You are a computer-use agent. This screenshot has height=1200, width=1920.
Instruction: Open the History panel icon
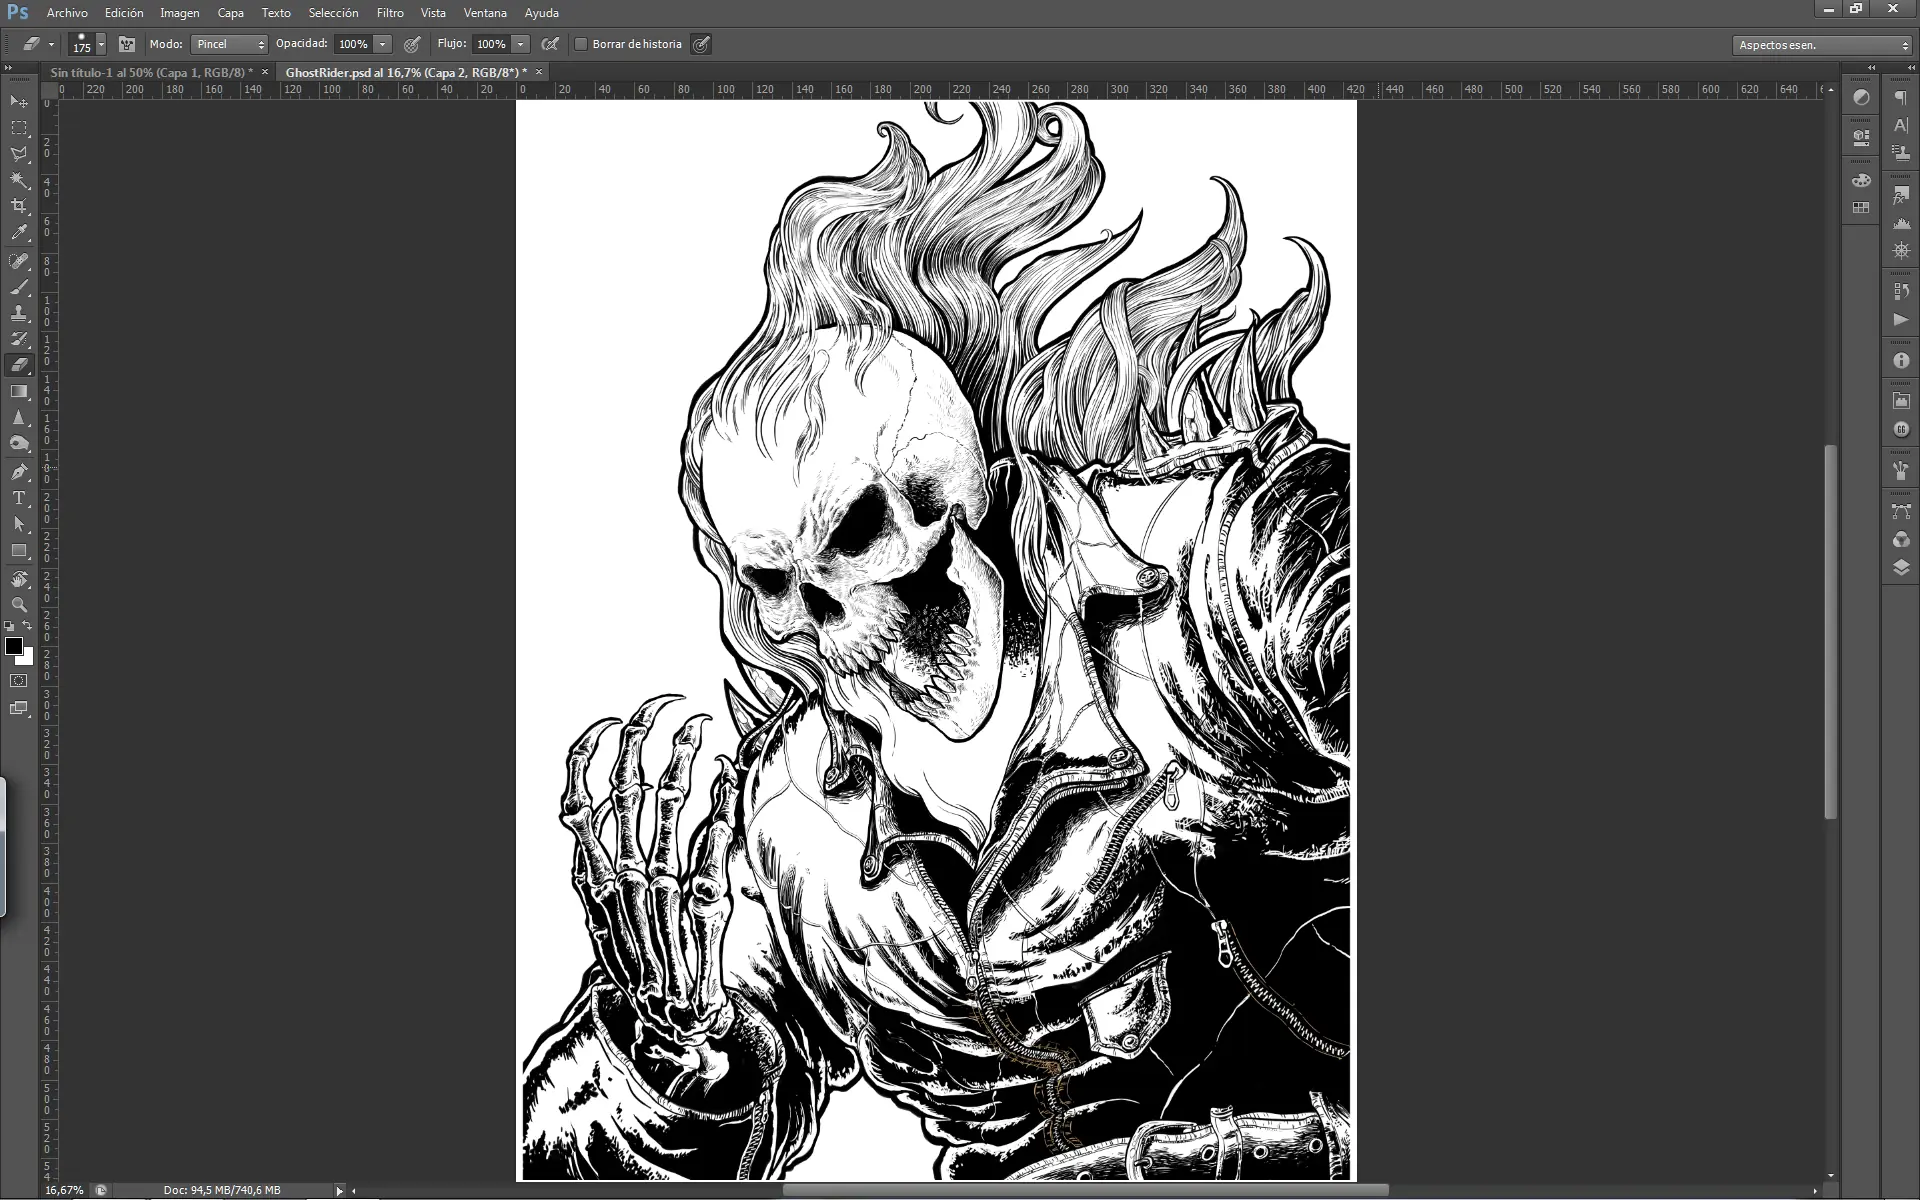click(x=1901, y=292)
